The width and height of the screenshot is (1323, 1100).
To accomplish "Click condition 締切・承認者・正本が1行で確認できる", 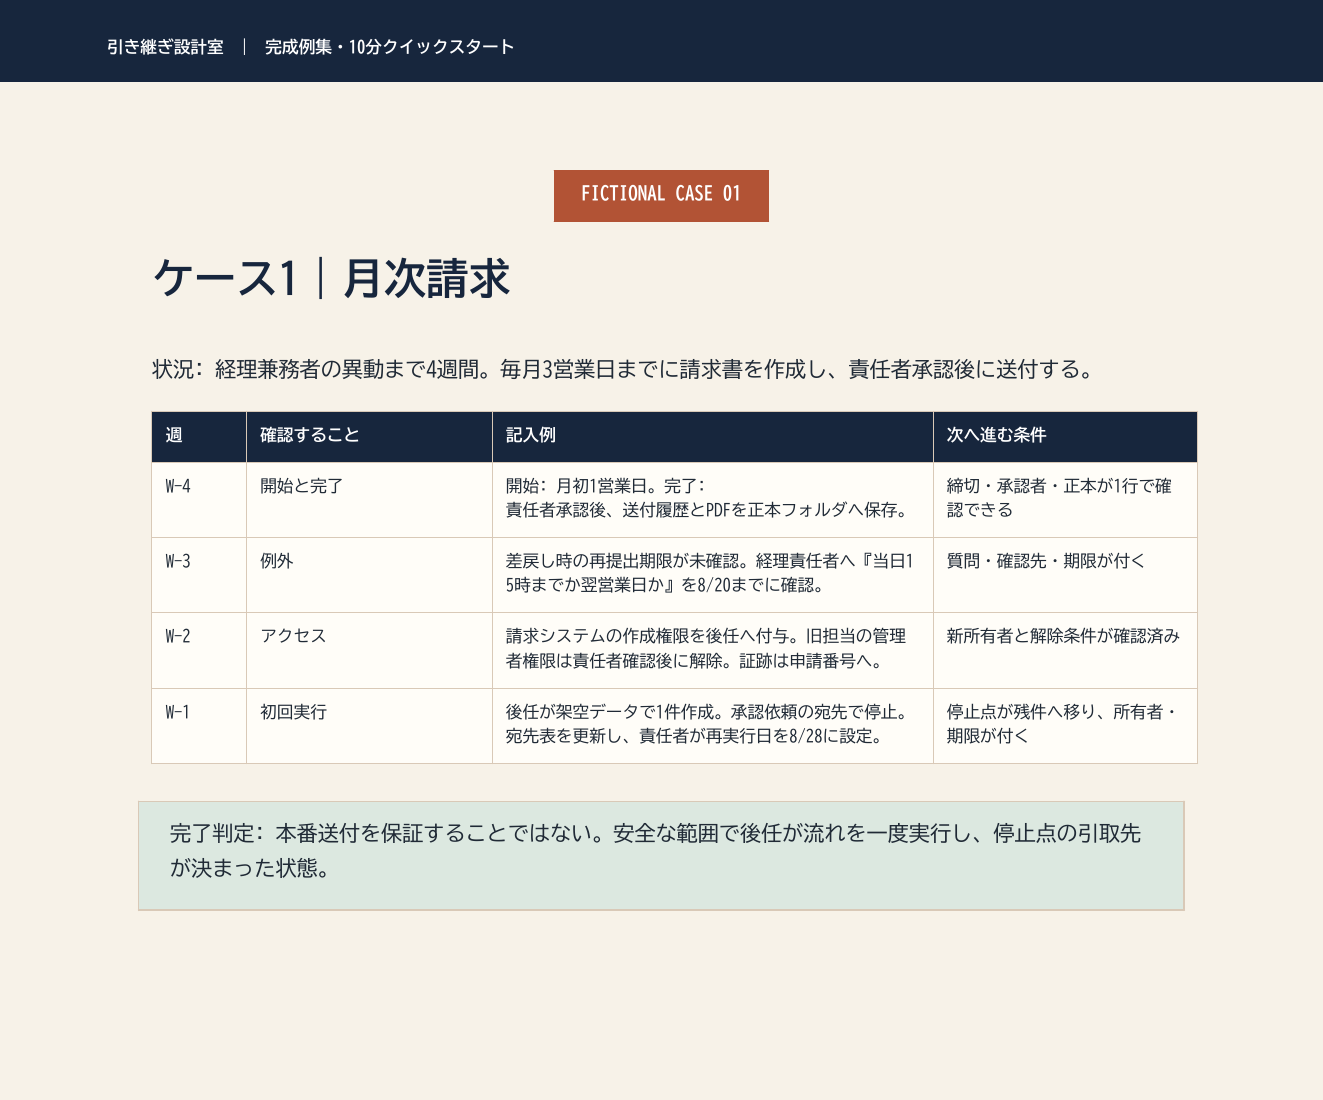I will click(x=1065, y=499).
